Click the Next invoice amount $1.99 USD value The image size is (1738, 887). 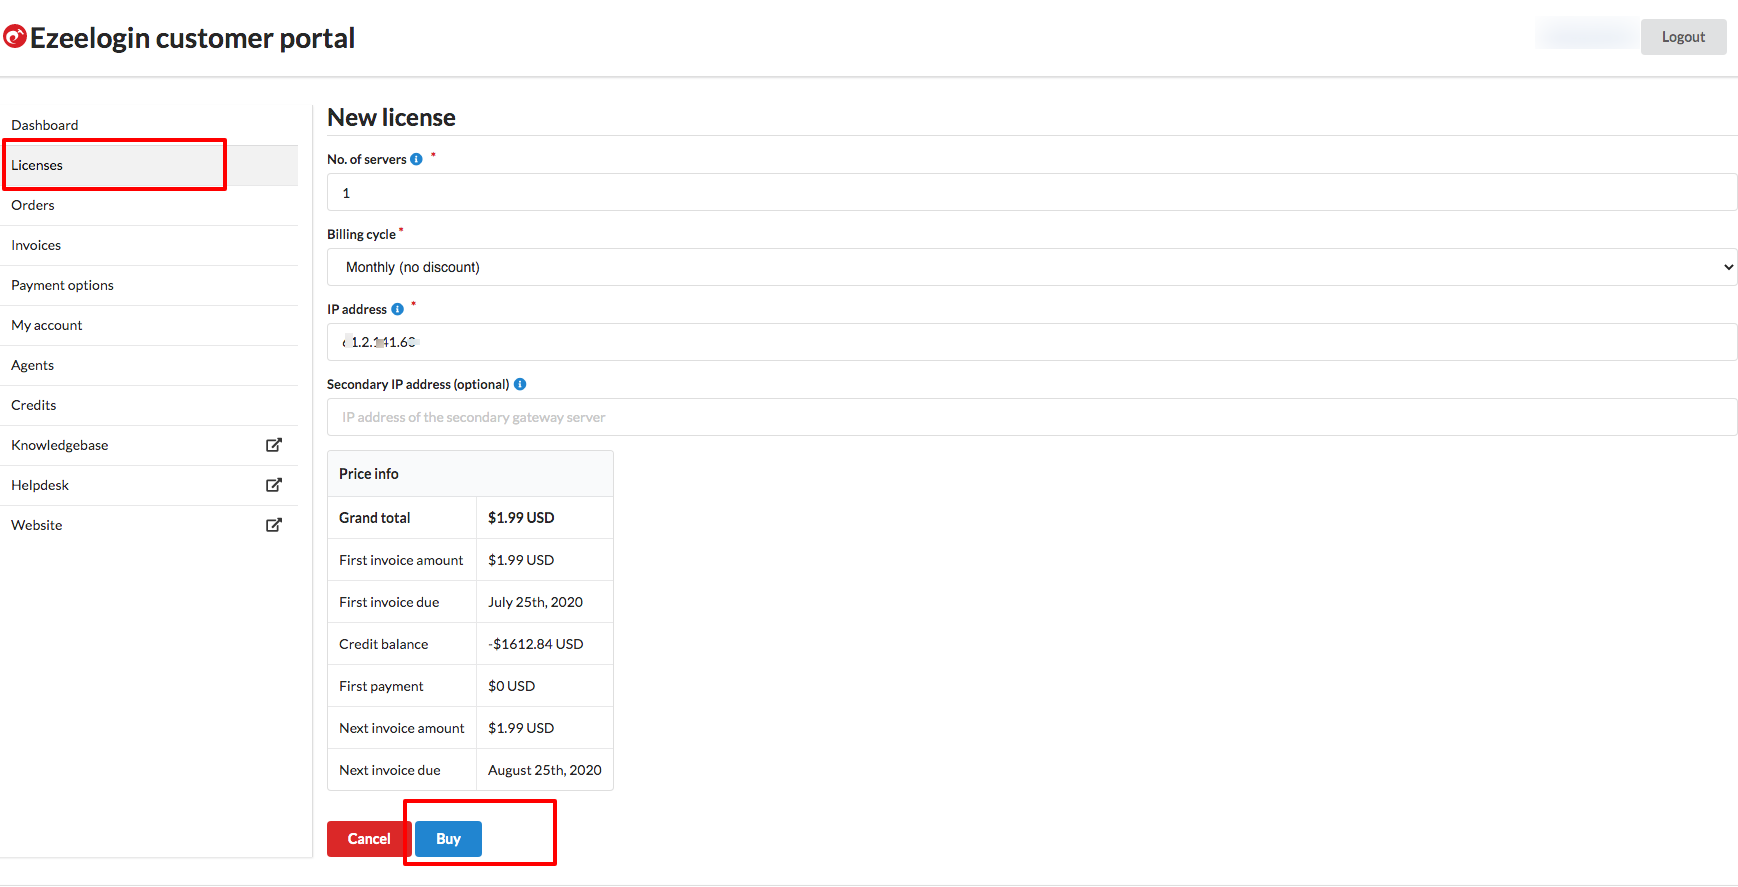(521, 728)
